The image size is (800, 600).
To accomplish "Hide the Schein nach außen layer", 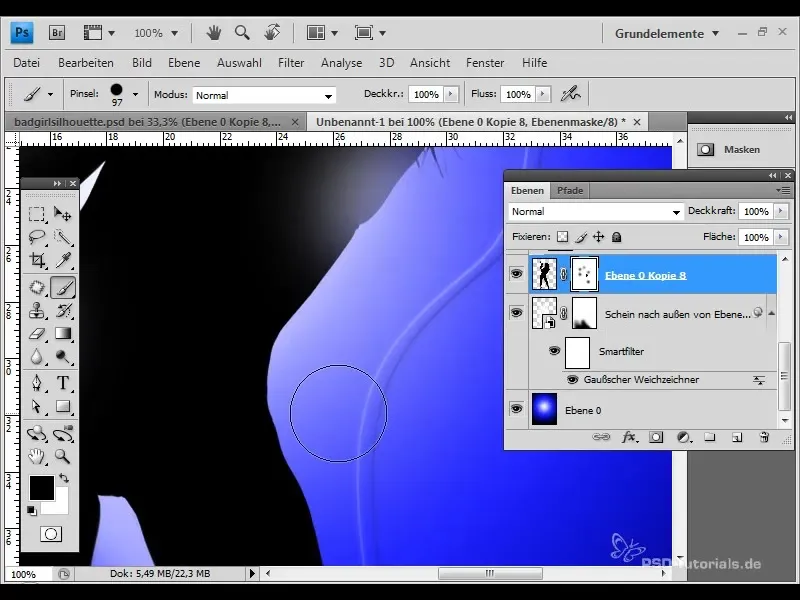I will tap(516, 312).
